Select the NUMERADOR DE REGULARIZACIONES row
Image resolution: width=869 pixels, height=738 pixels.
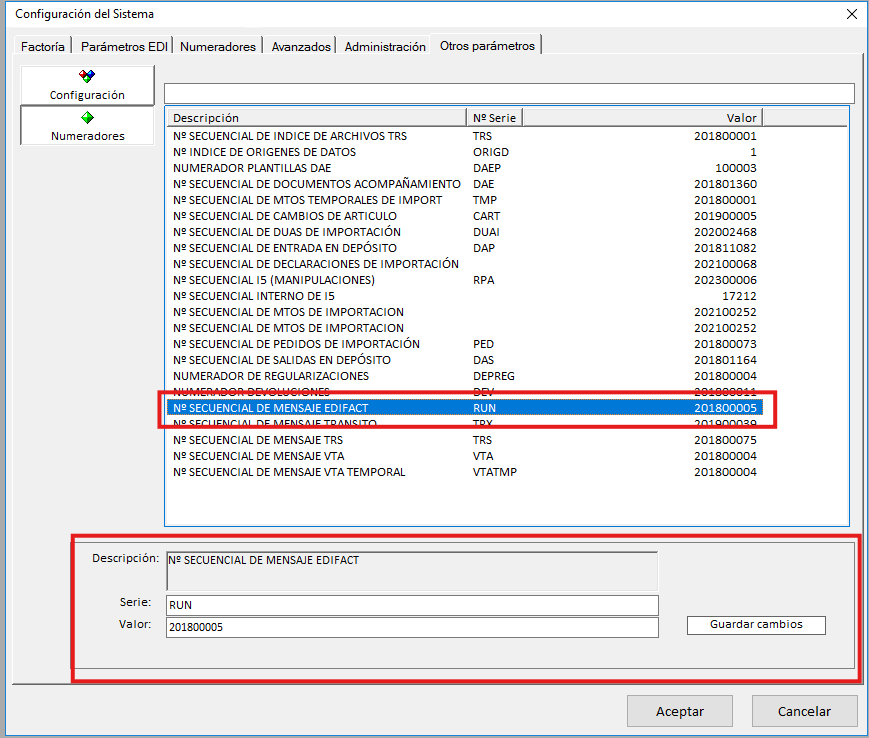(x=270, y=376)
